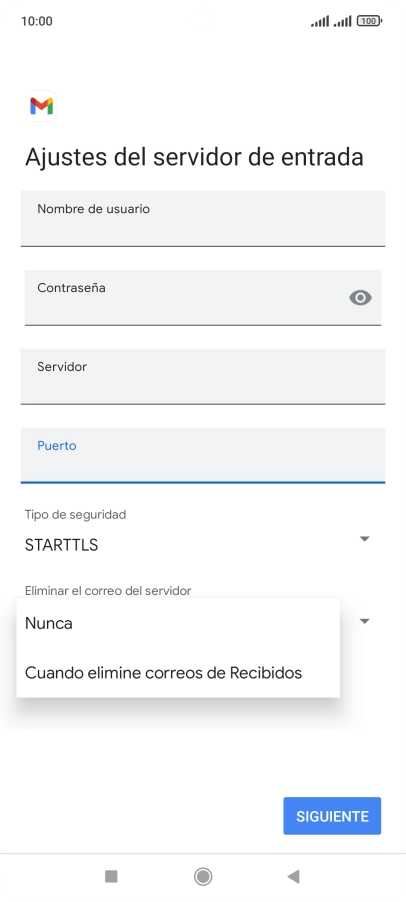Toggle password visibility eye icon
This screenshot has width=406, height=902.
(x=360, y=297)
